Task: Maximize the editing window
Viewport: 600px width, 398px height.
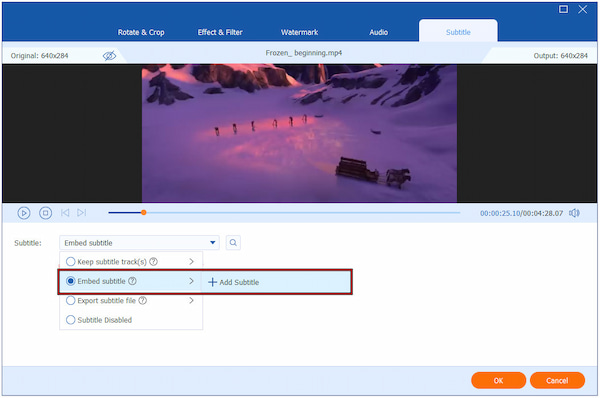Action: [x=563, y=9]
